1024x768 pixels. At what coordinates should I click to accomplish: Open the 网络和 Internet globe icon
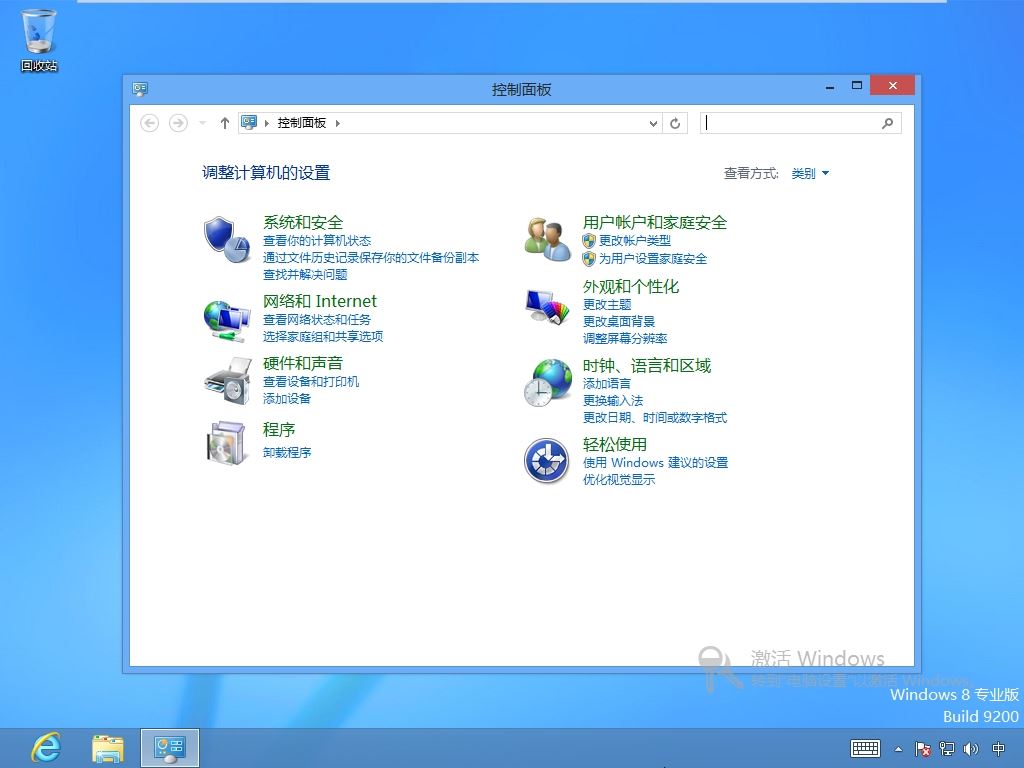click(227, 321)
